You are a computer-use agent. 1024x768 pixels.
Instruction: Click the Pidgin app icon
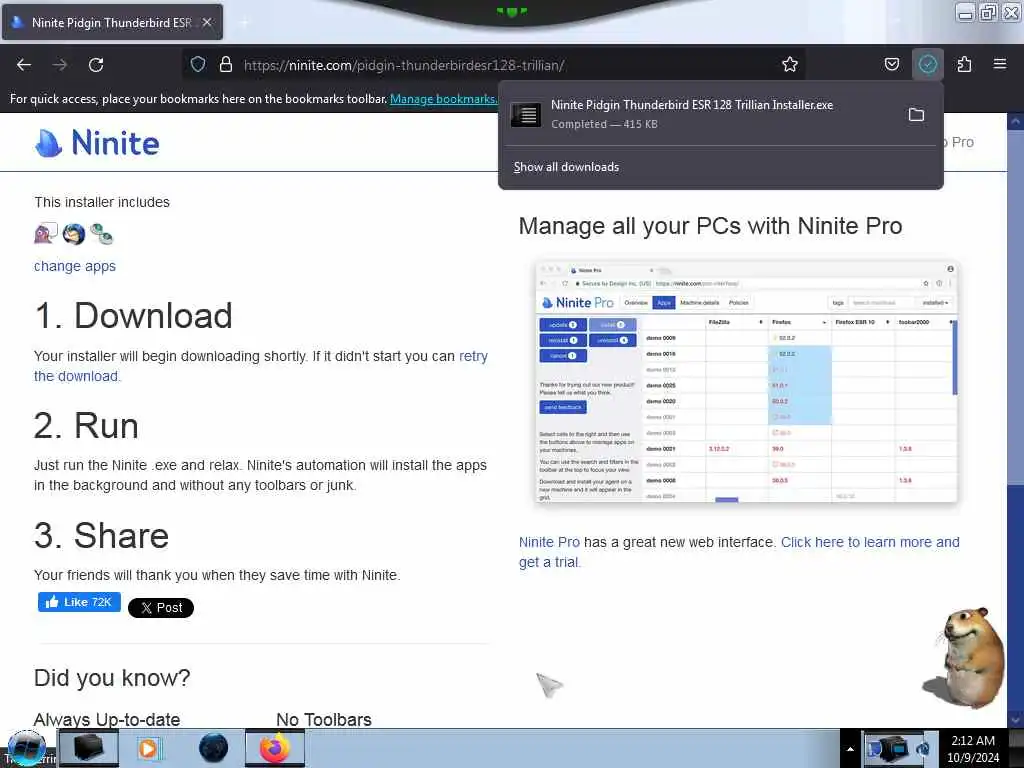45,233
